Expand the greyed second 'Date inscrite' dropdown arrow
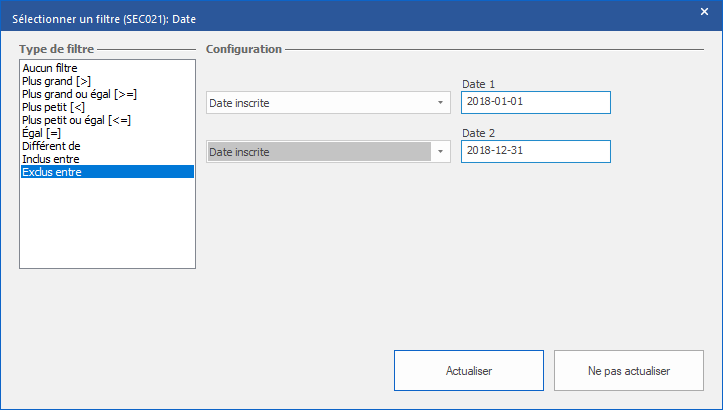Screen dimensions: 723x410 (x=440, y=152)
